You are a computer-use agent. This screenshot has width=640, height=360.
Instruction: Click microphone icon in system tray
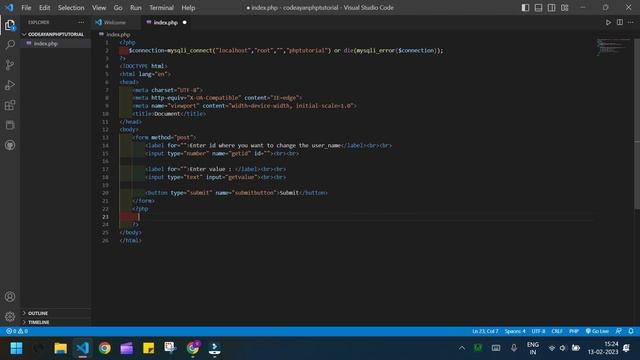[514, 348]
